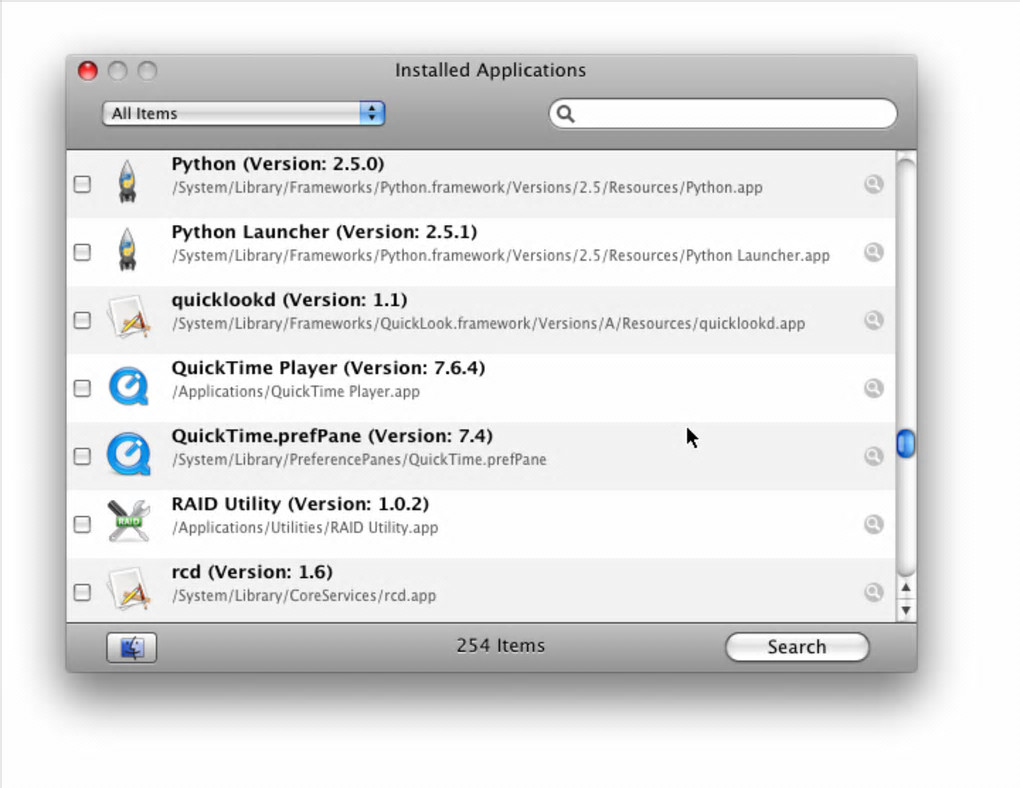The height and width of the screenshot is (788, 1020).
Task: Check the Python (Version: 2.5.0) checkbox
Action: coord(82,184)
